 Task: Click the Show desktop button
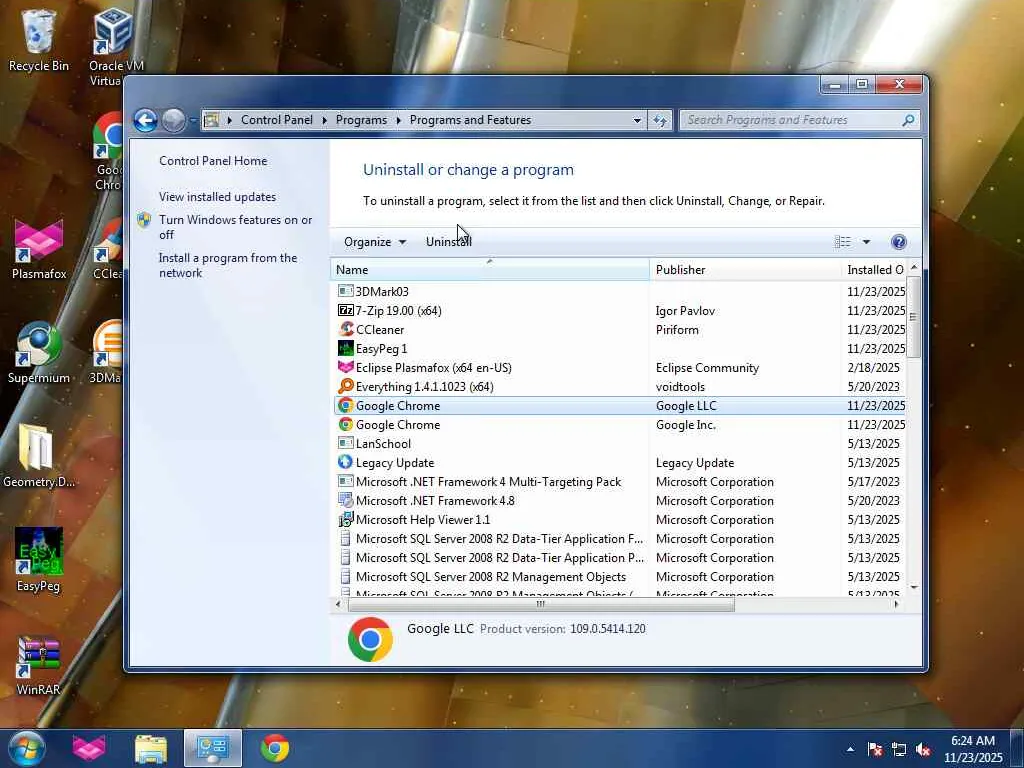[x=1017, y=748]
